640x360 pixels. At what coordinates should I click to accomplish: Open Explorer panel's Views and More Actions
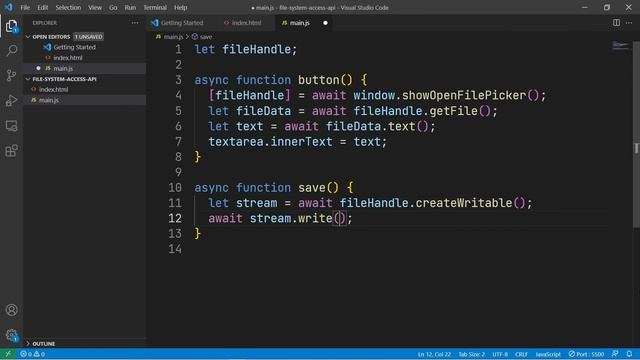point(135,23)
